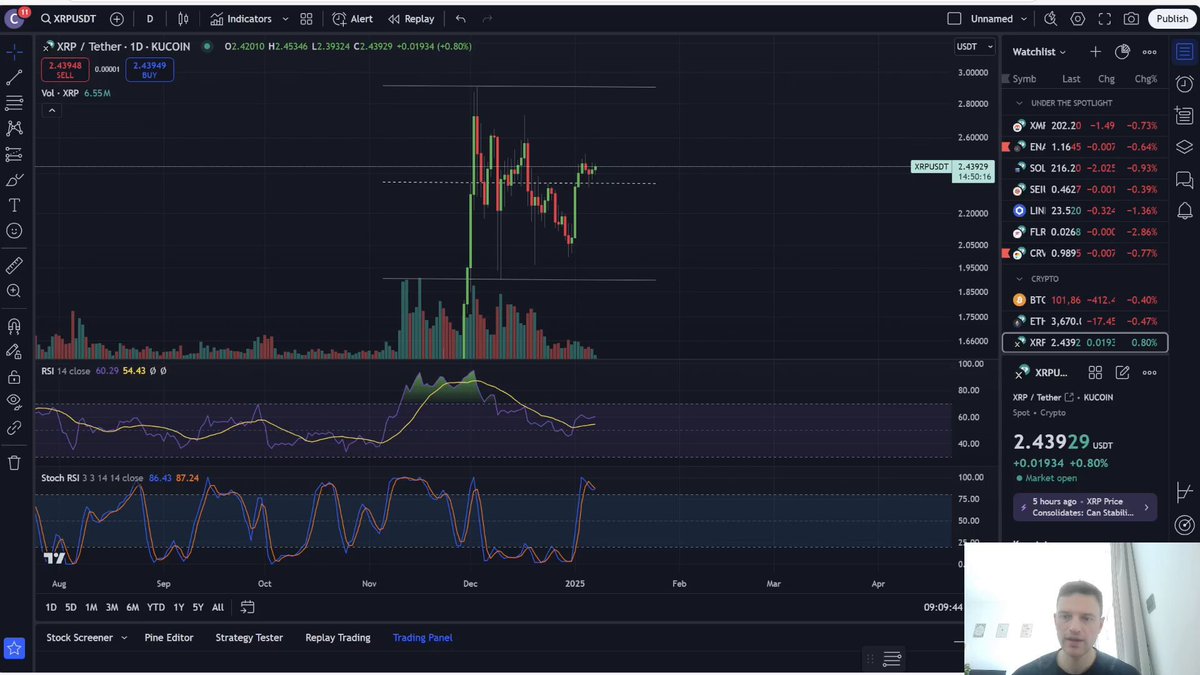The image size is (1200, 675).
Task: Enter fullscreen mode
Action: pos(1105,19)
